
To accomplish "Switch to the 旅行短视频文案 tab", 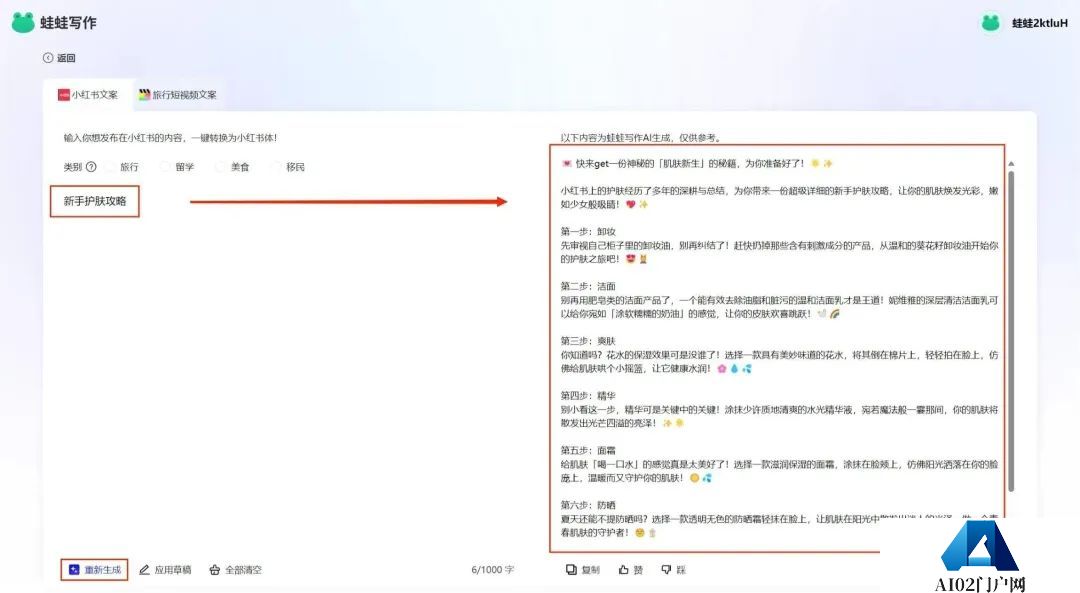I will [178, 94].
